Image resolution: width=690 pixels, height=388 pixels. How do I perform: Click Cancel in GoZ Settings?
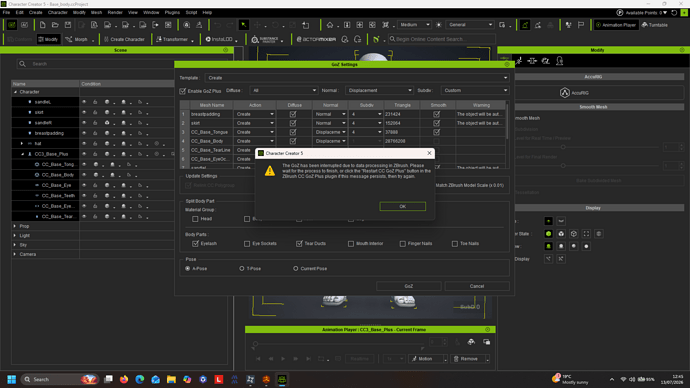[477, 286]
